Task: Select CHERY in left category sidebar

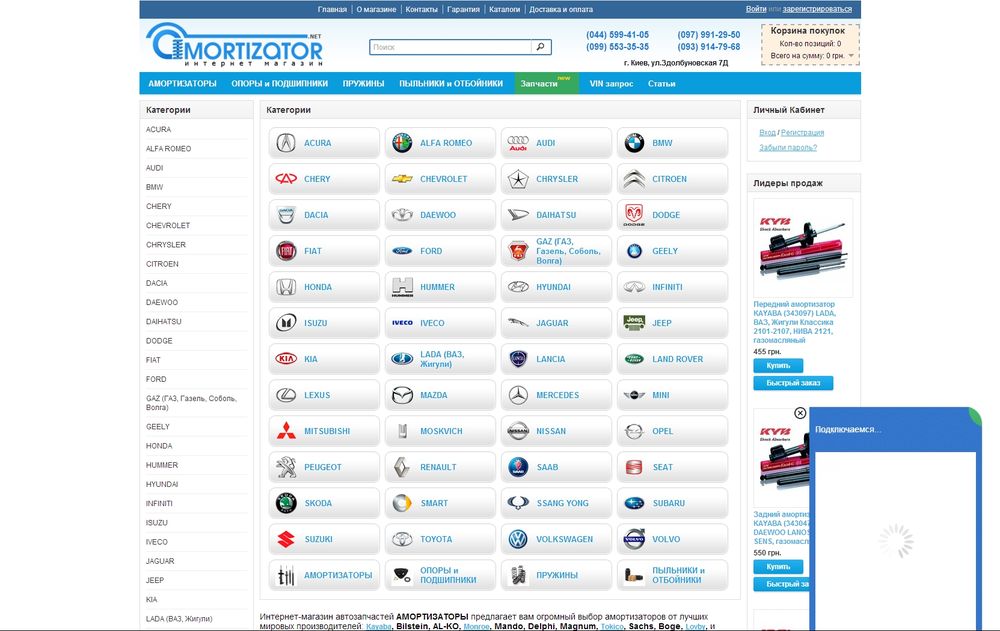Action: coord(158,206)
